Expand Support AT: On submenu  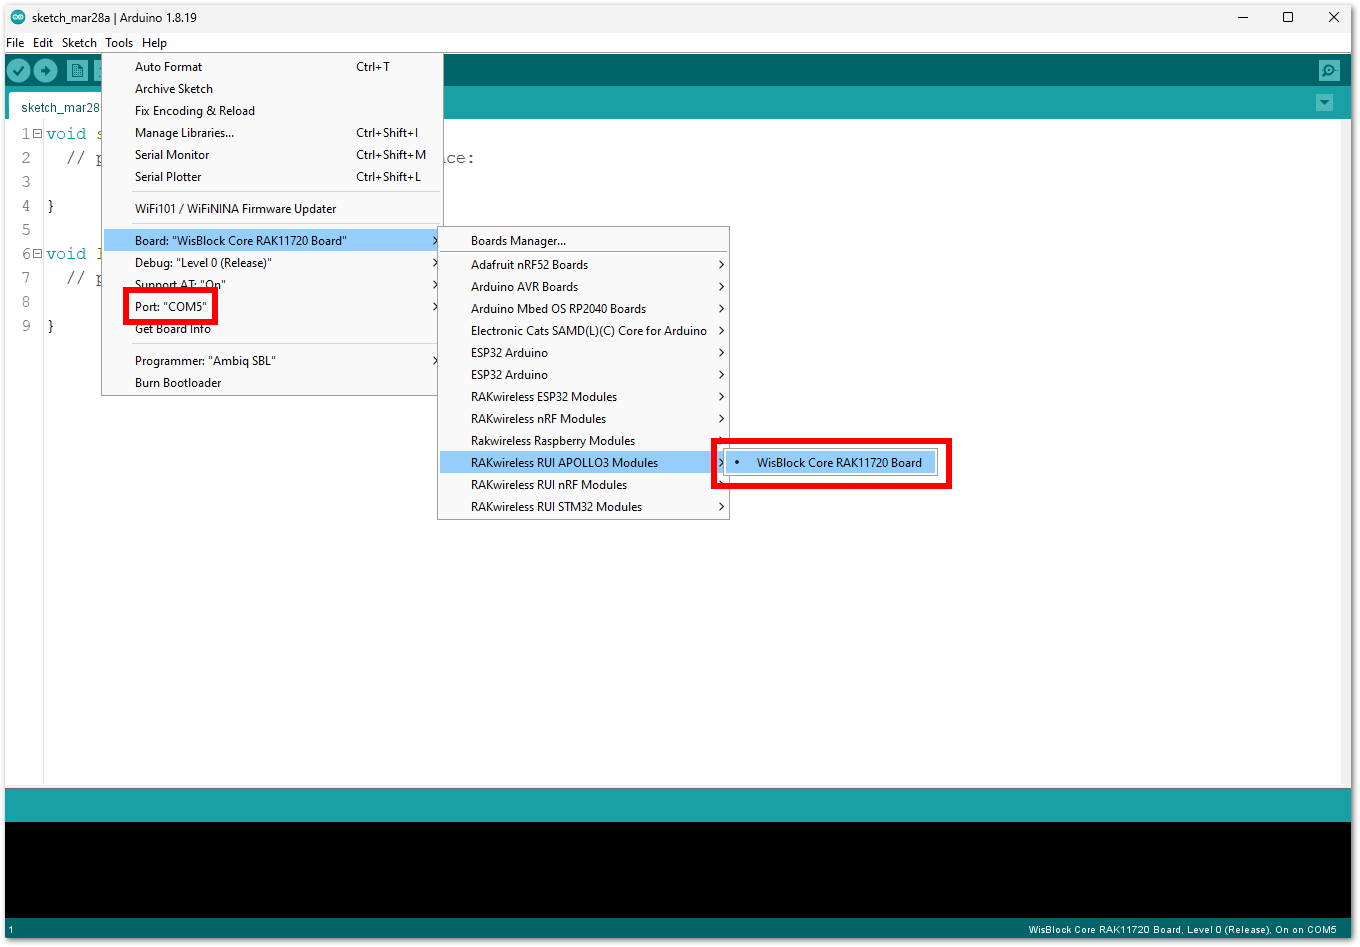272,285
